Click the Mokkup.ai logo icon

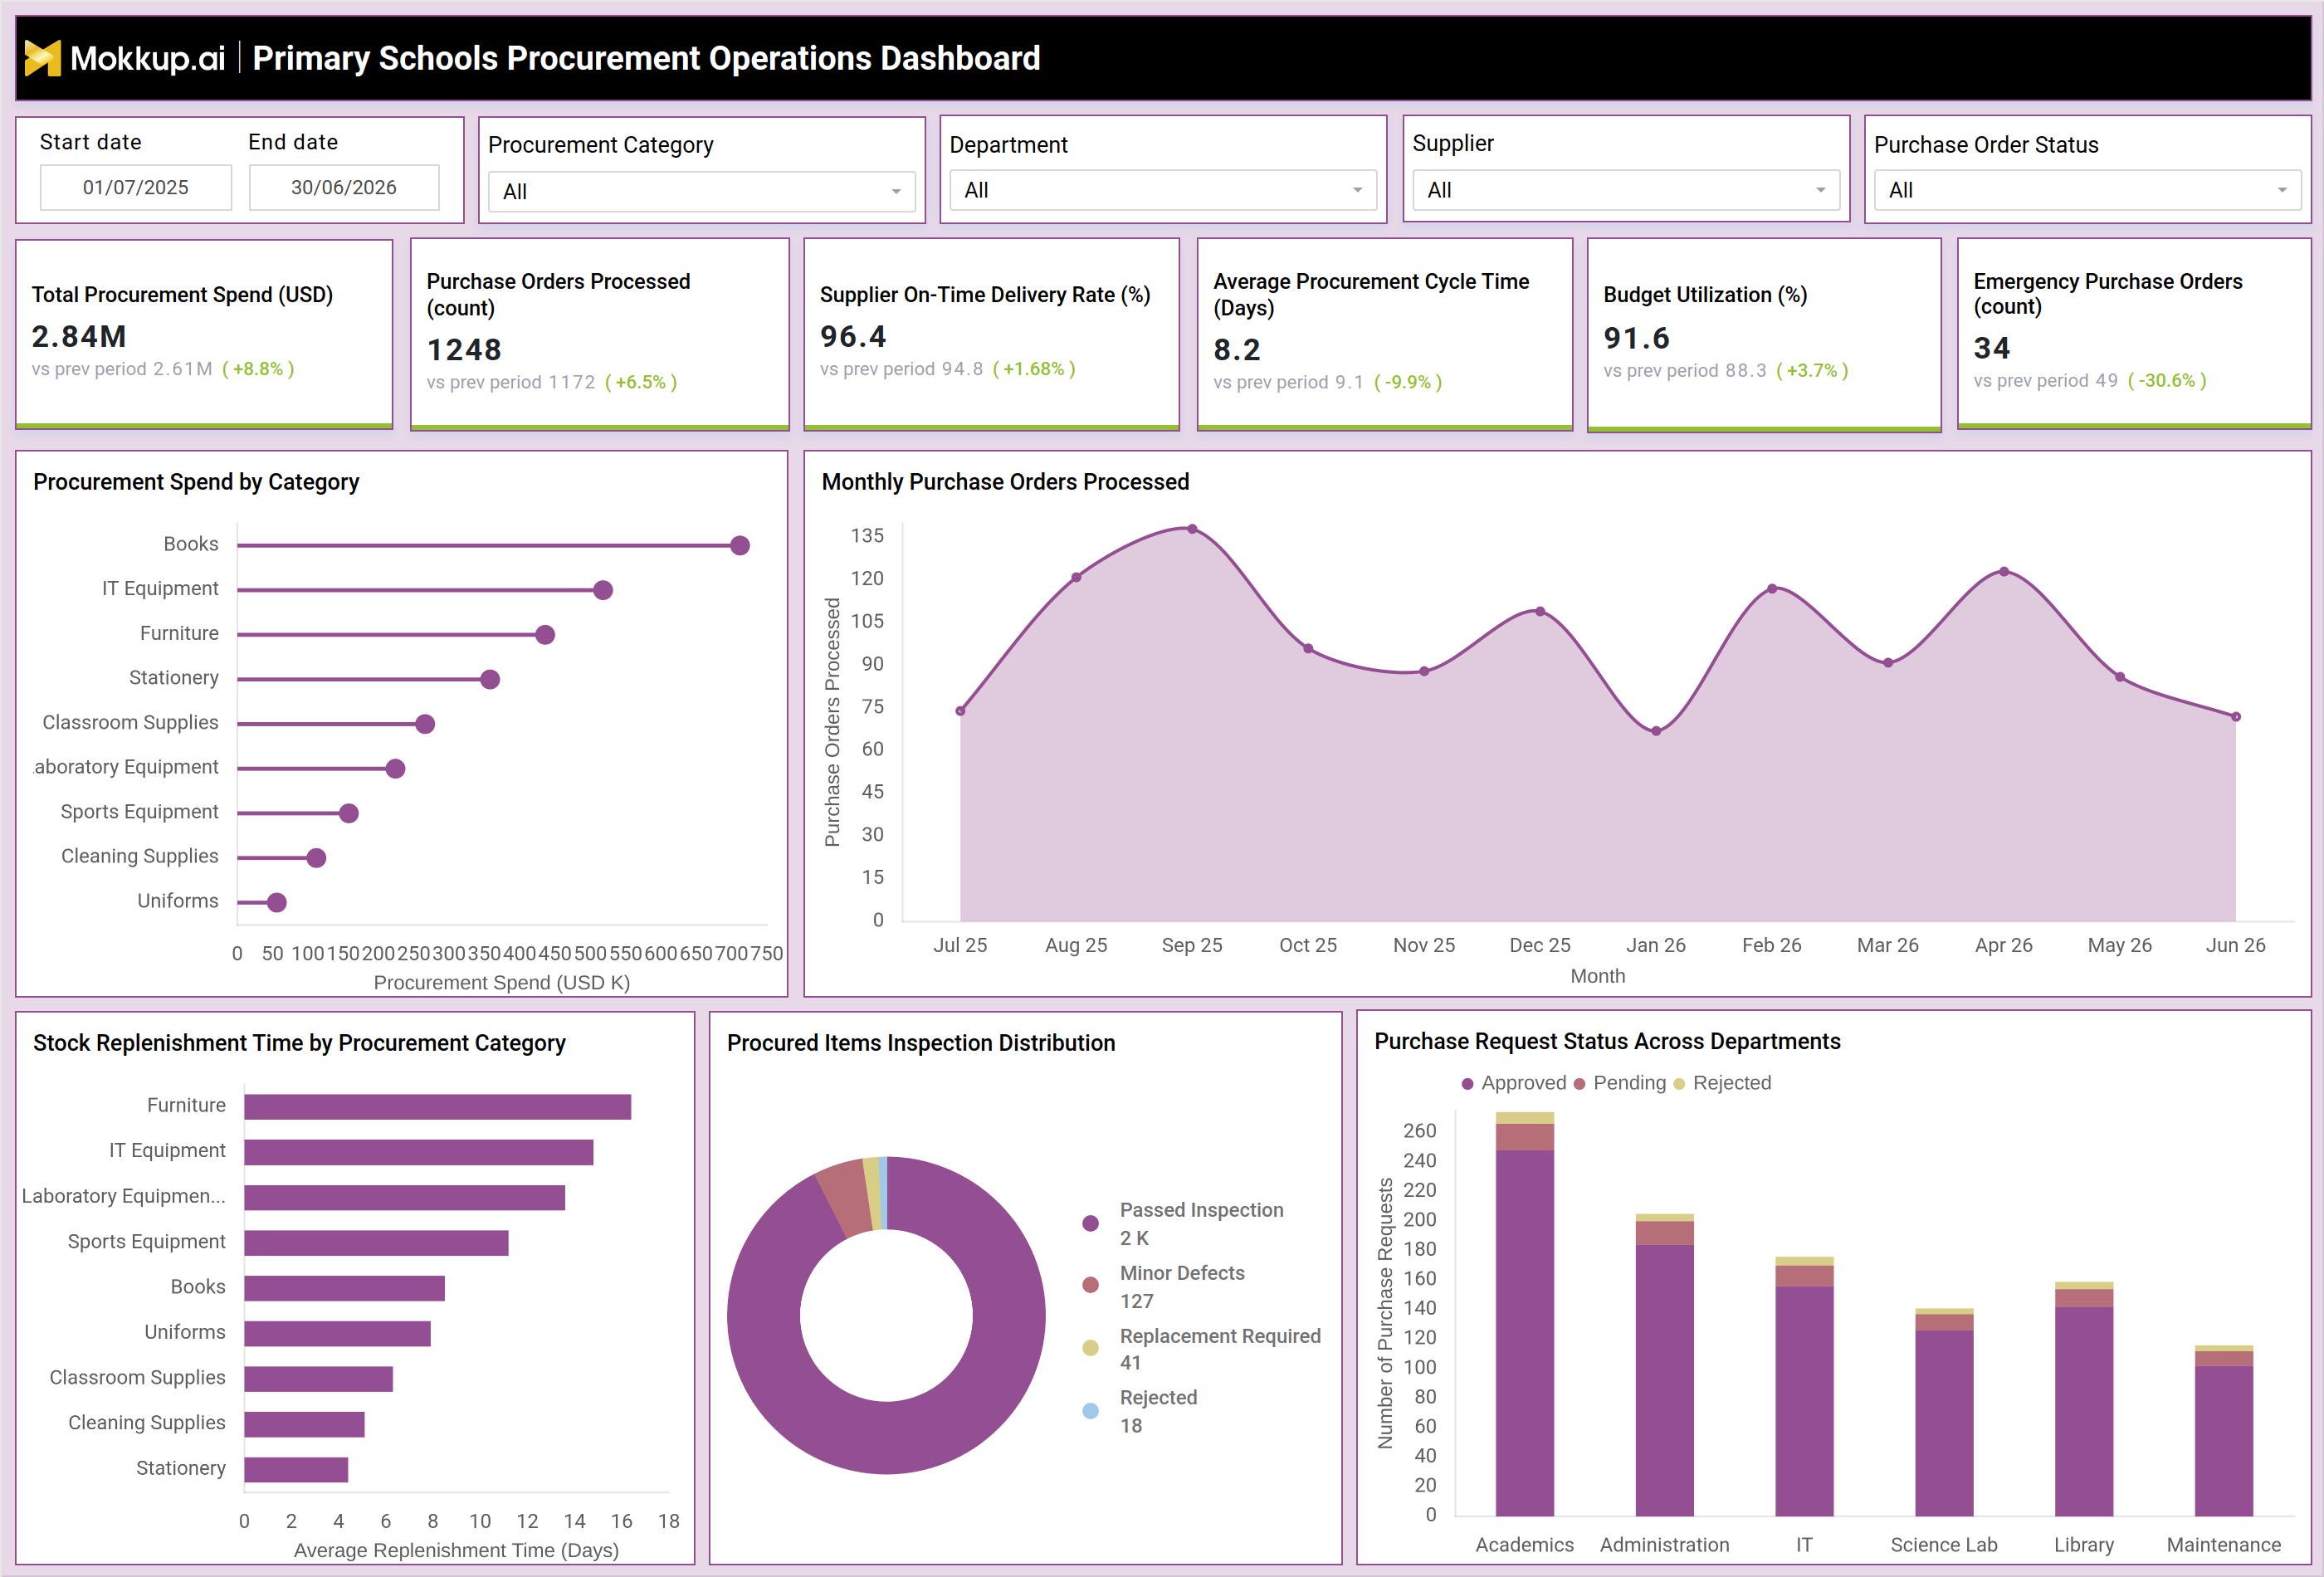[x=42, y=58]
